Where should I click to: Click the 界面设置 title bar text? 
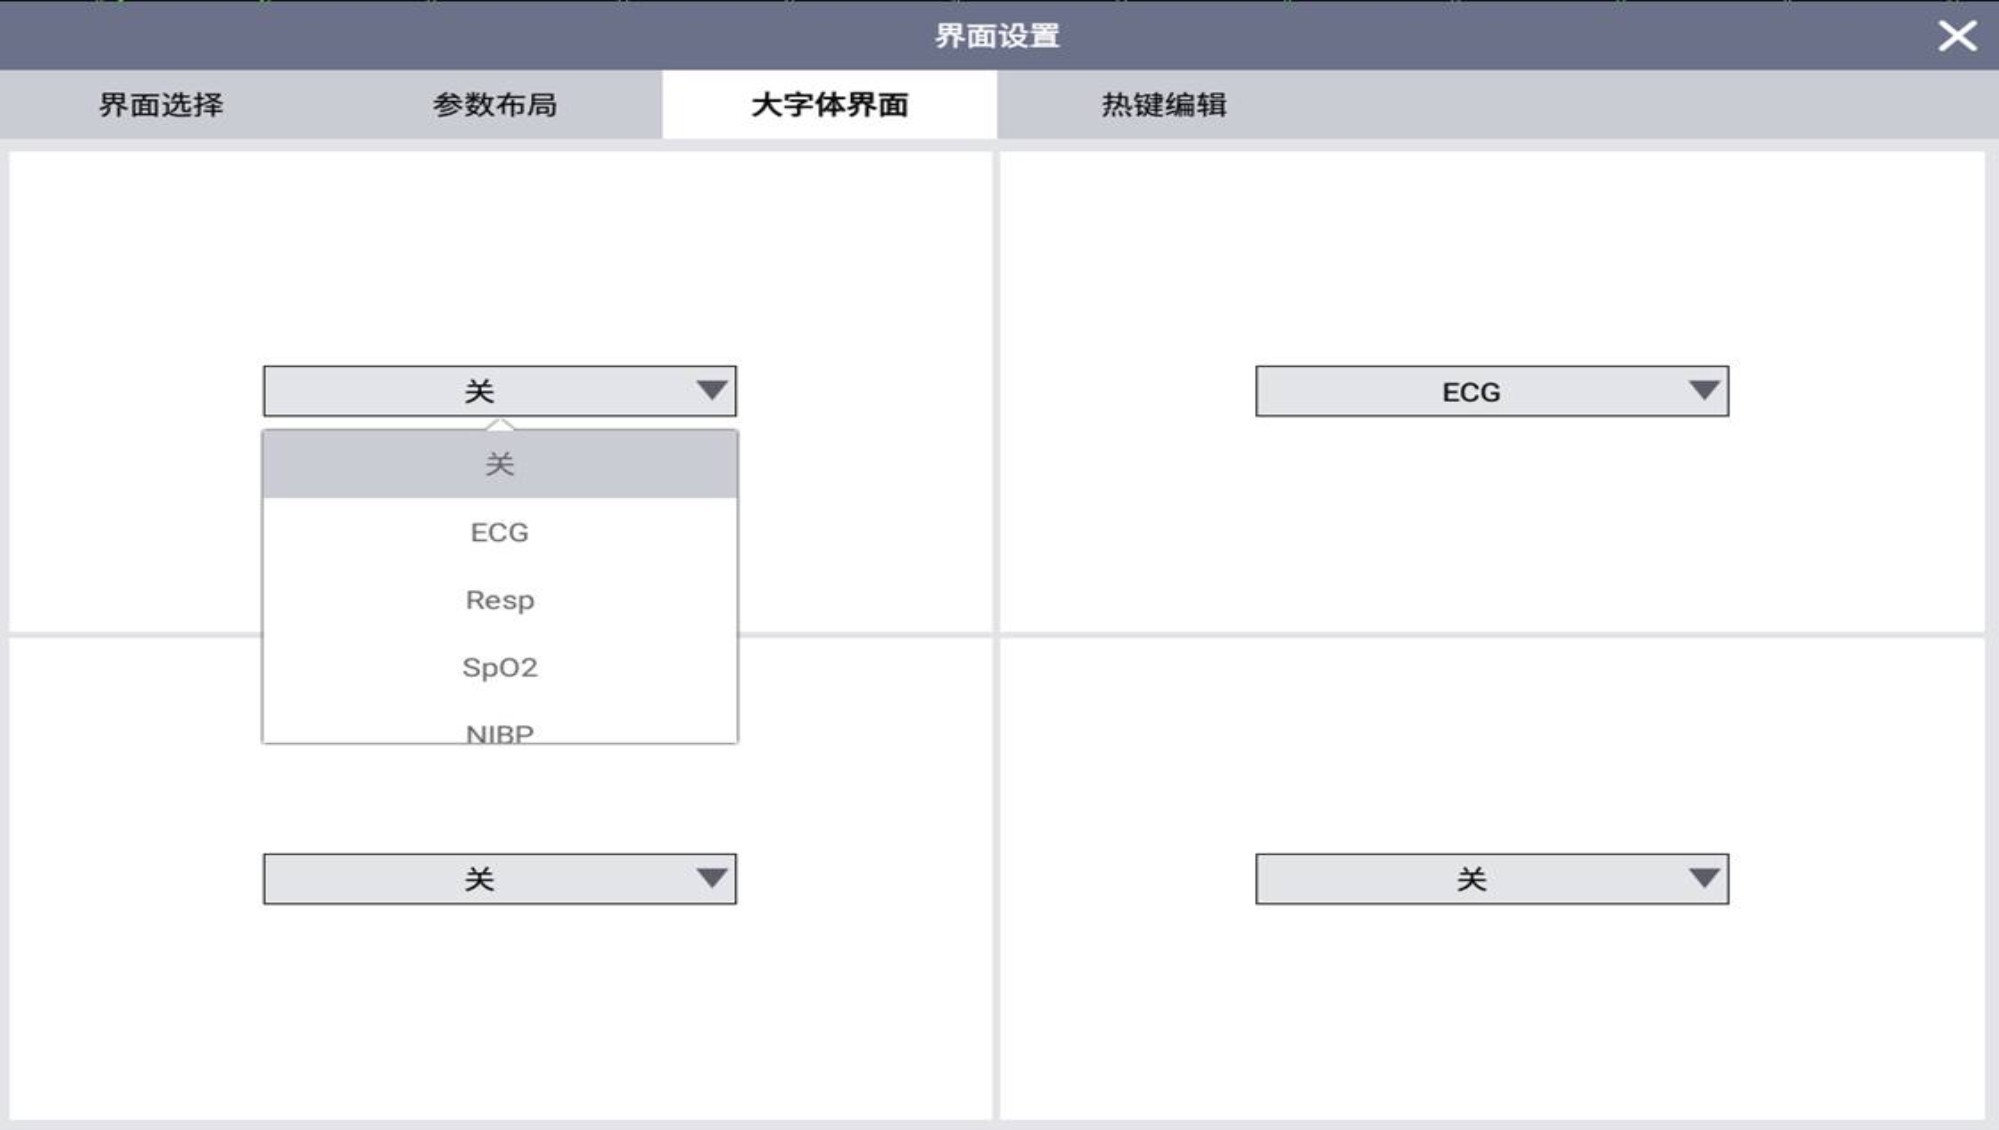(997, 36)
